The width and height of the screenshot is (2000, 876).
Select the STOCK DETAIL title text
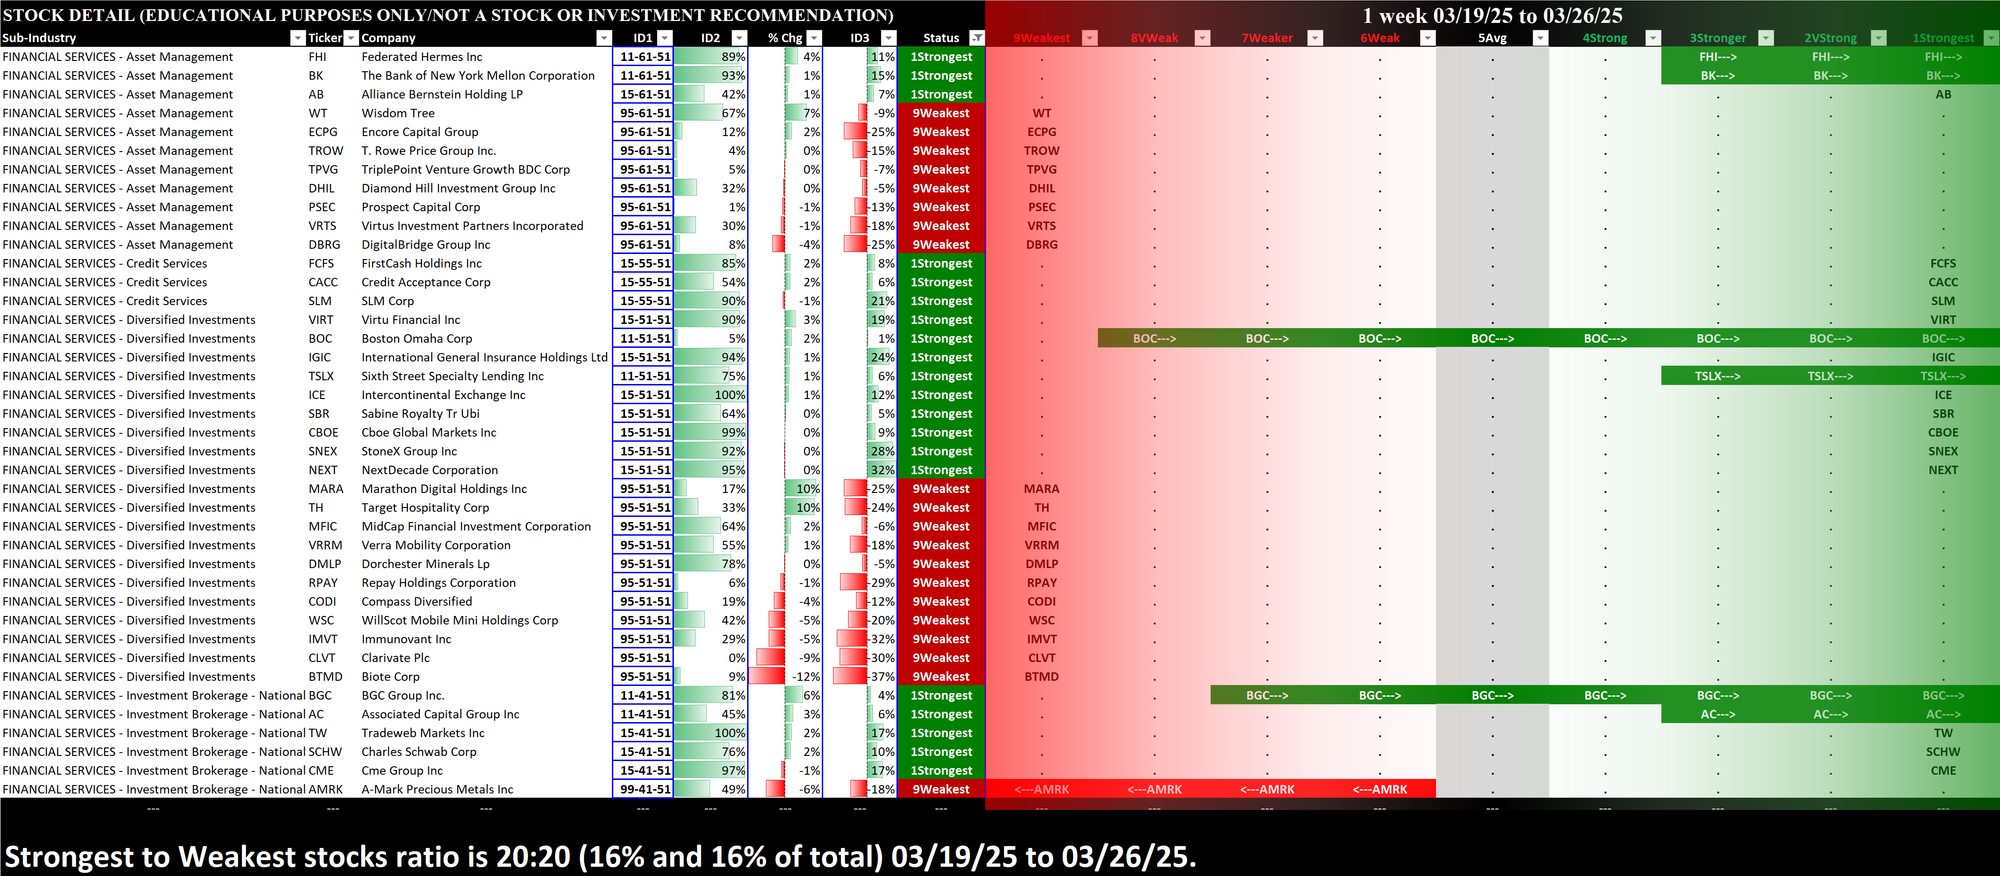pyautogui.click(x=448, y=15)
